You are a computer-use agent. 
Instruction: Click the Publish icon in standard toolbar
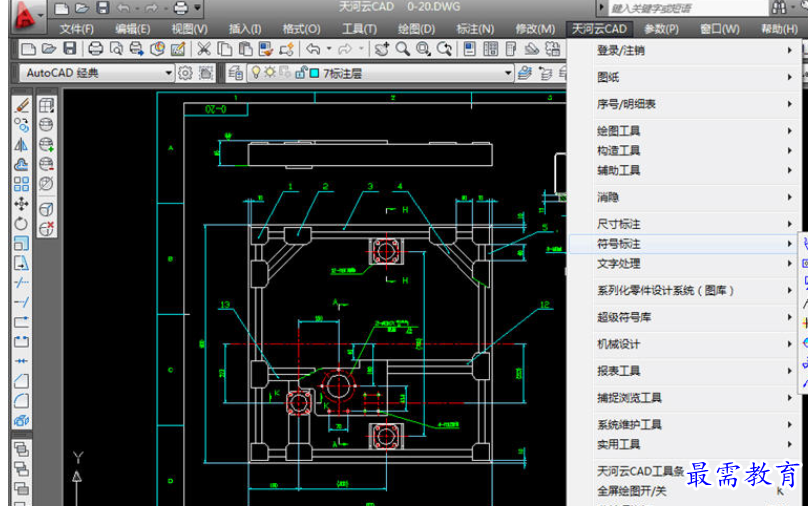pyautogui.click(x=137, y=49)
